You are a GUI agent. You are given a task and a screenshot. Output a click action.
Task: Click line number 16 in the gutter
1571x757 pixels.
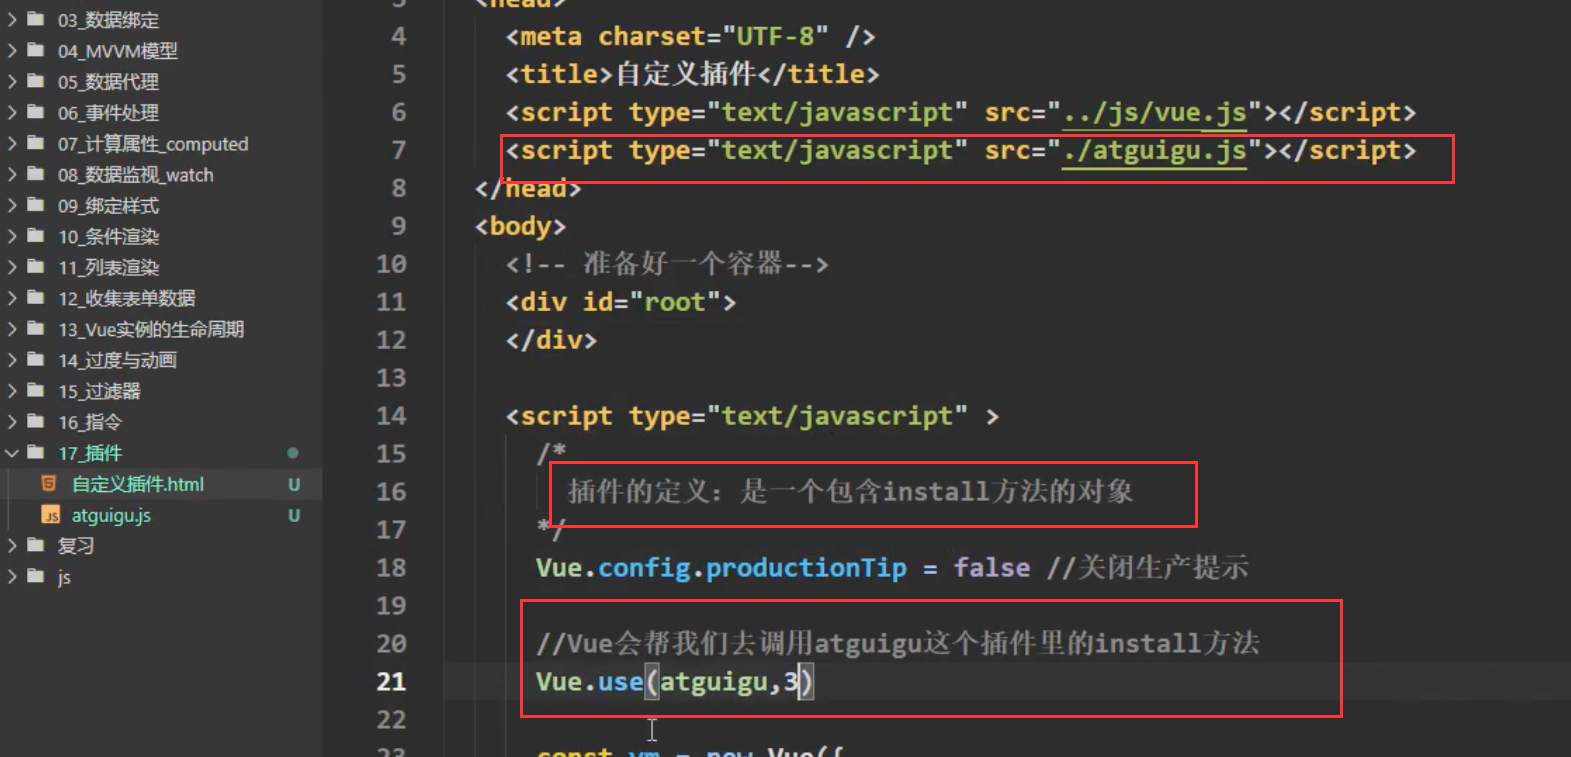click(391, 492)
